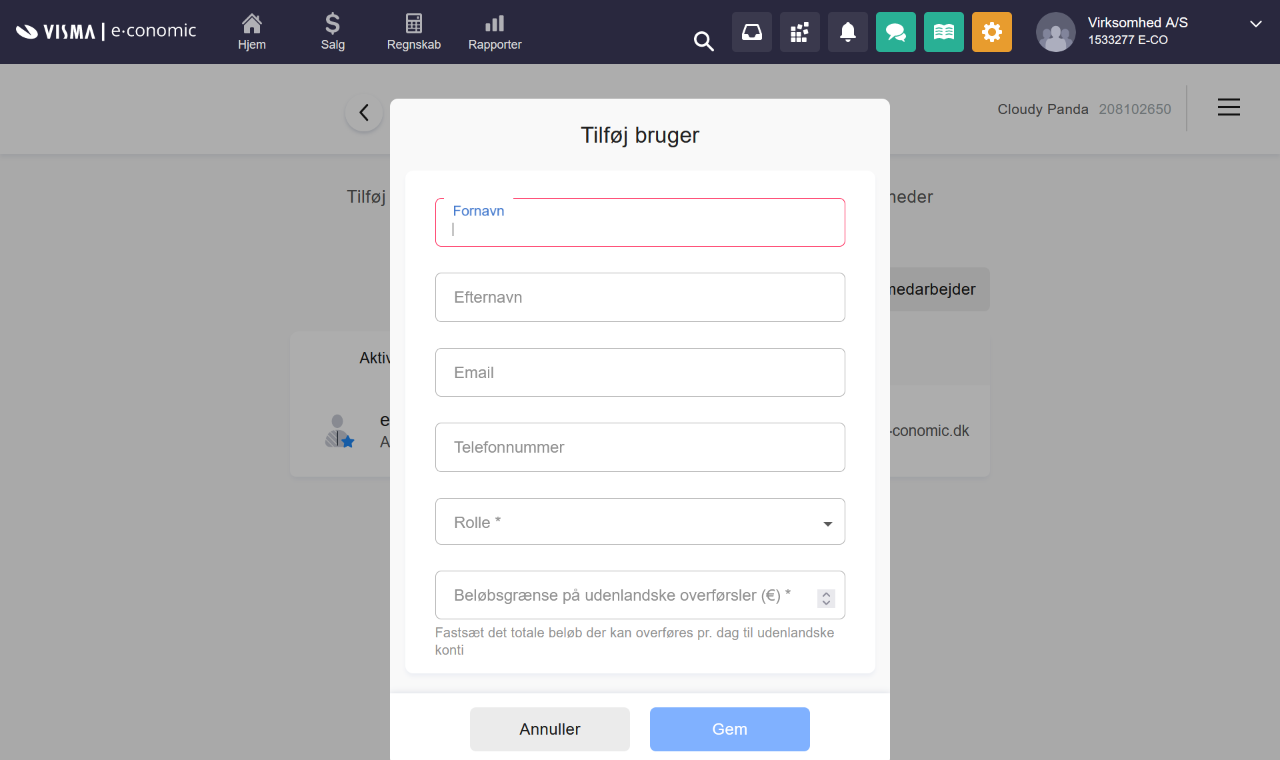Click the admin user star icon
Viewport: 1280px width, 760px height.
340,431
